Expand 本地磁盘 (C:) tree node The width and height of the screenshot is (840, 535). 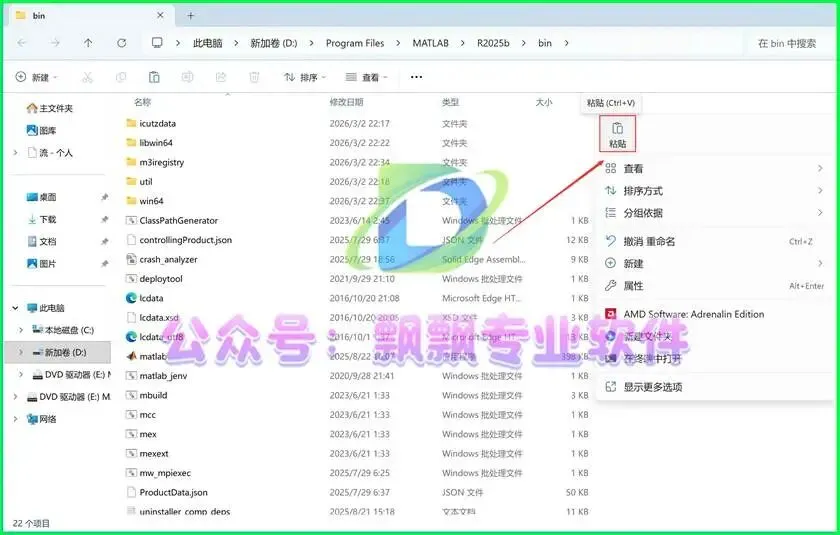pyautogui.click(x=20, y=330)
